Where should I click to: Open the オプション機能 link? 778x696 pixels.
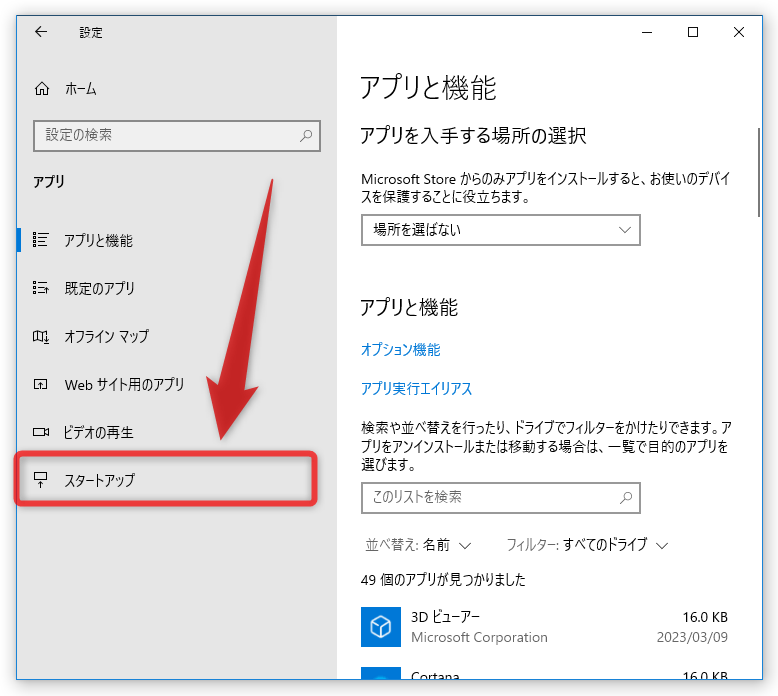click(x=401, y=350)
